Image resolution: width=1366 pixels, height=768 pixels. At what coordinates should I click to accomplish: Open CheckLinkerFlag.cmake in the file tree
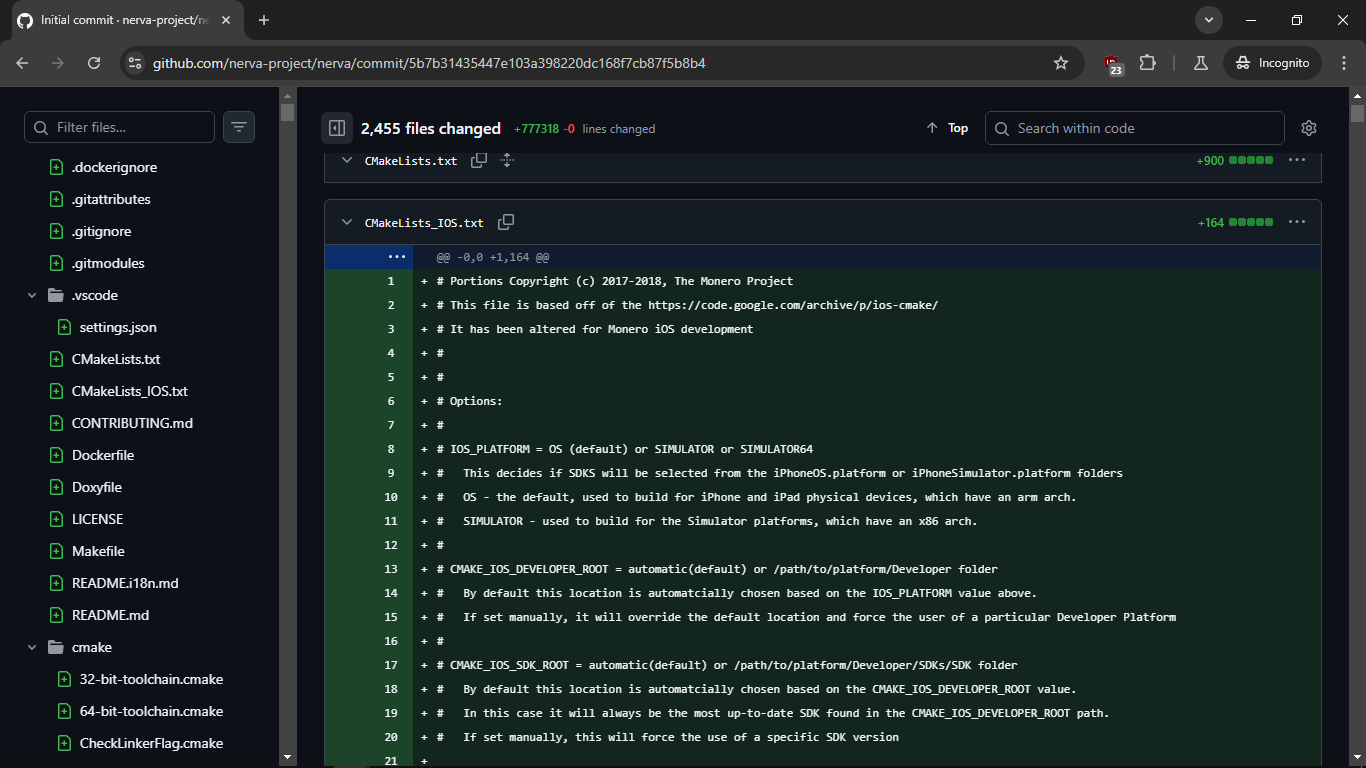click(x=151, y=743)
